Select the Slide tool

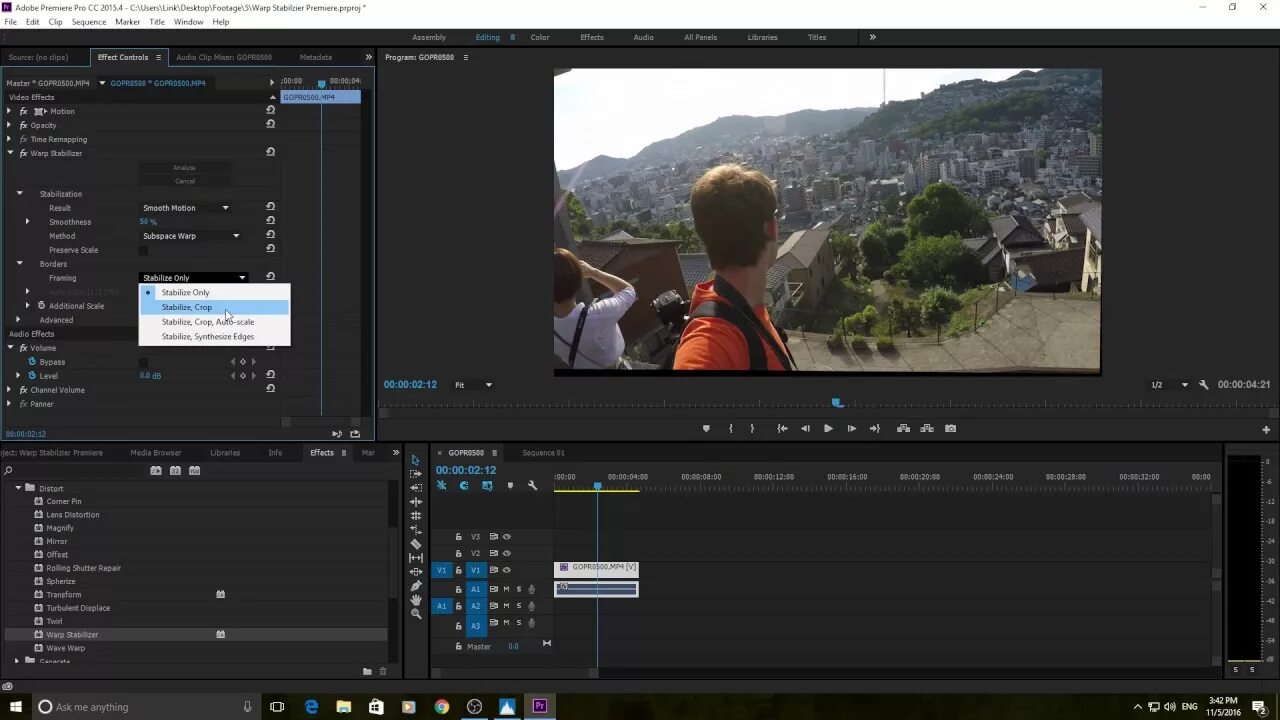[x=416, y=572]
